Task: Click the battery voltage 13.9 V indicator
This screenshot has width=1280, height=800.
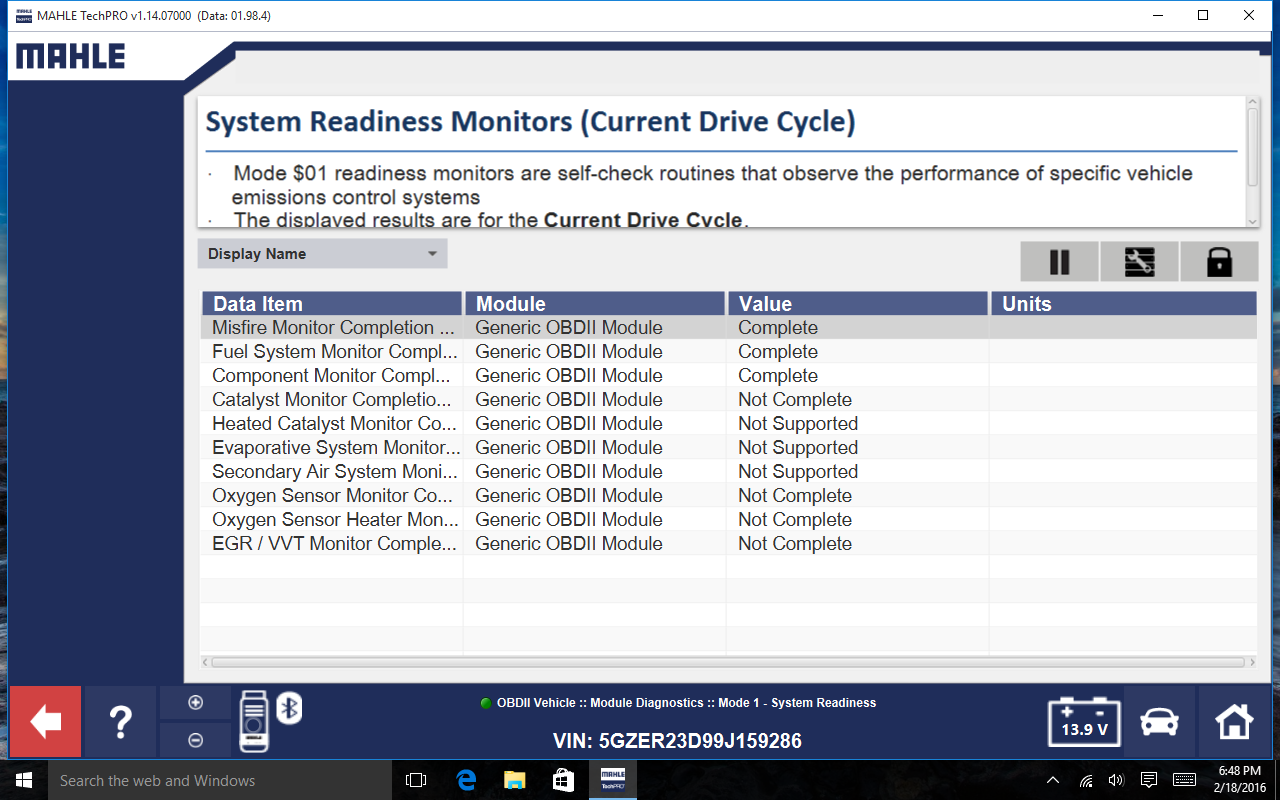Action: point(1084,721)
